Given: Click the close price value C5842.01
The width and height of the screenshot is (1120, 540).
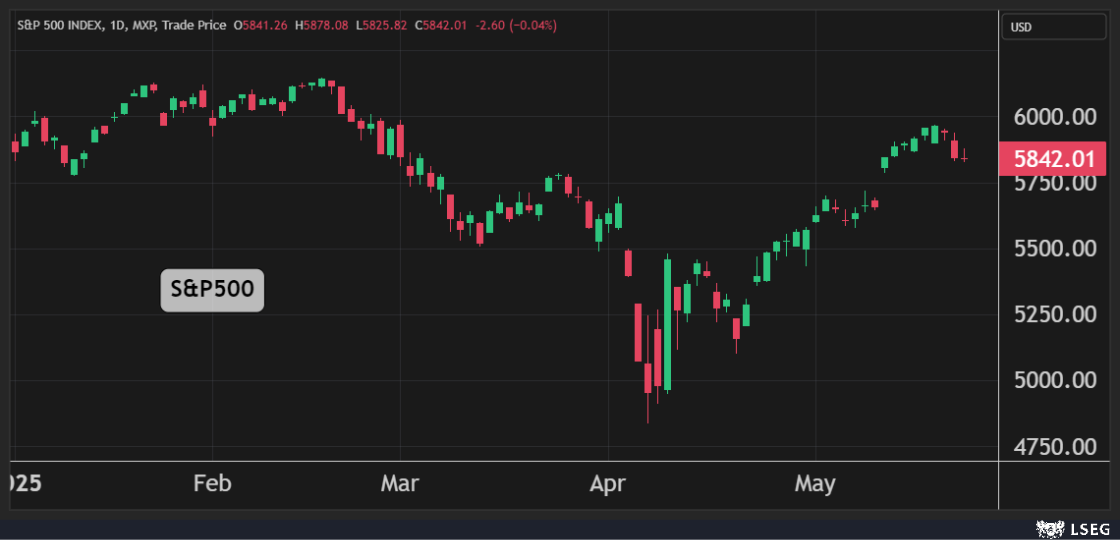Looking at the screenshot, I should click(x=438, y=25).
